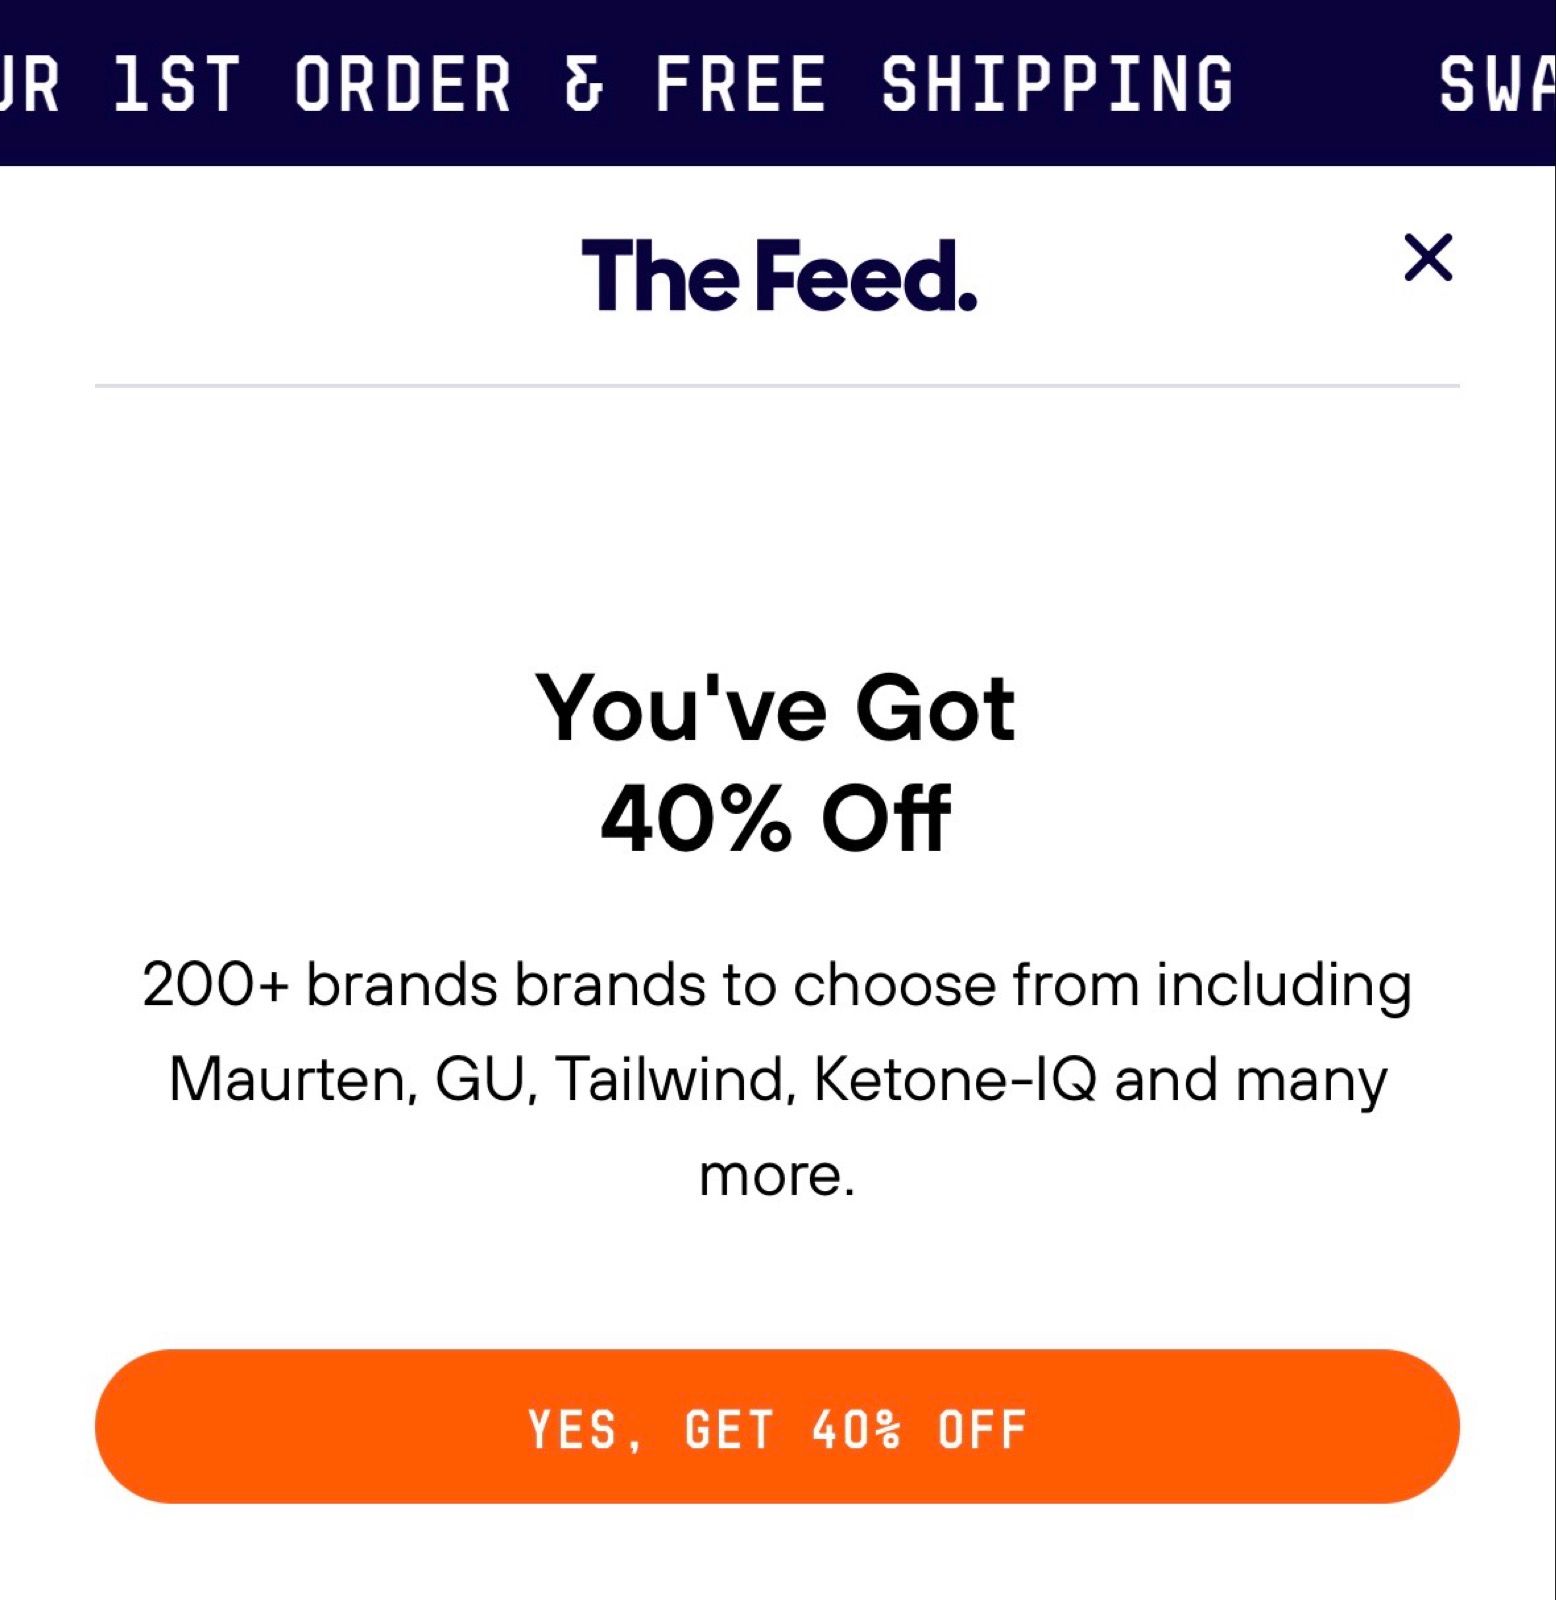Click the ampersand in the promo banner
Image resolution: width=1556 pixels, height=1600 pixels.
point(584,84)
